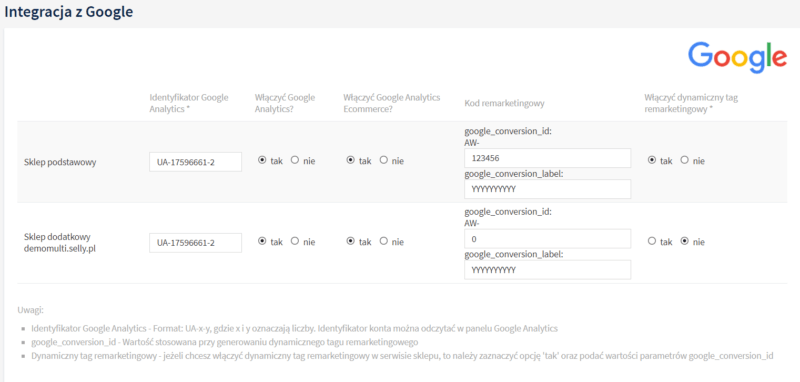800x382 pixels.
Task: Focus Analytics ID field for Sklep dodatkowy
Action: click(x=195, y=243)
